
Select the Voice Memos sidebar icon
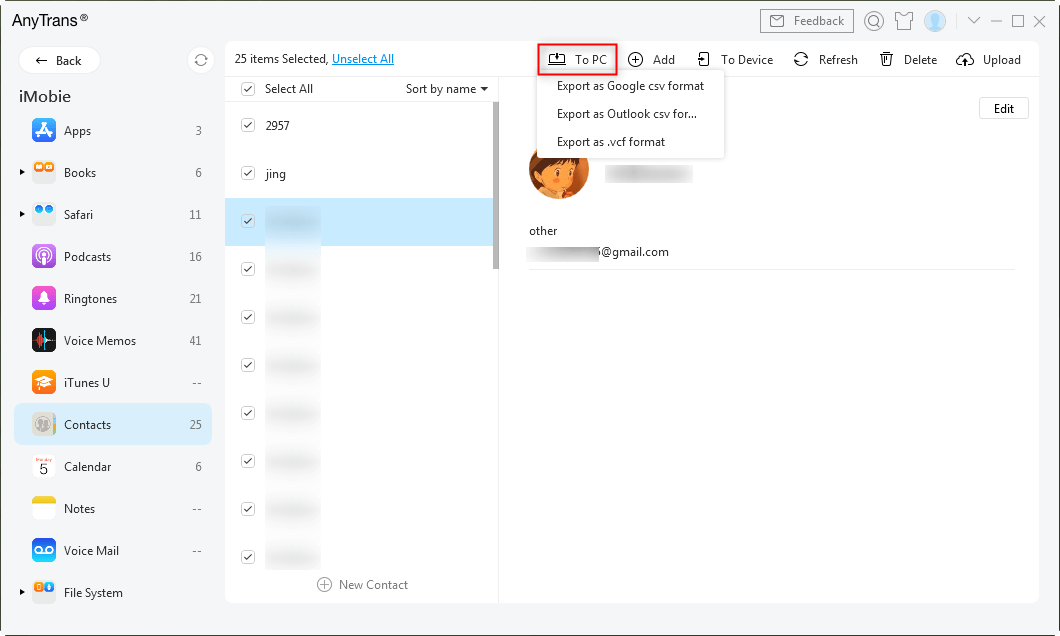44,341
